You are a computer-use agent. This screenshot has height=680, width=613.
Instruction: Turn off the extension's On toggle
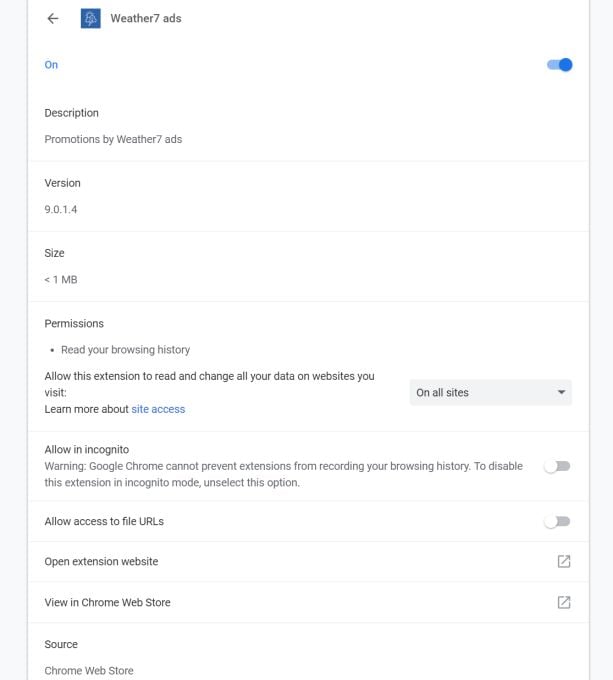tap(559, 65)
